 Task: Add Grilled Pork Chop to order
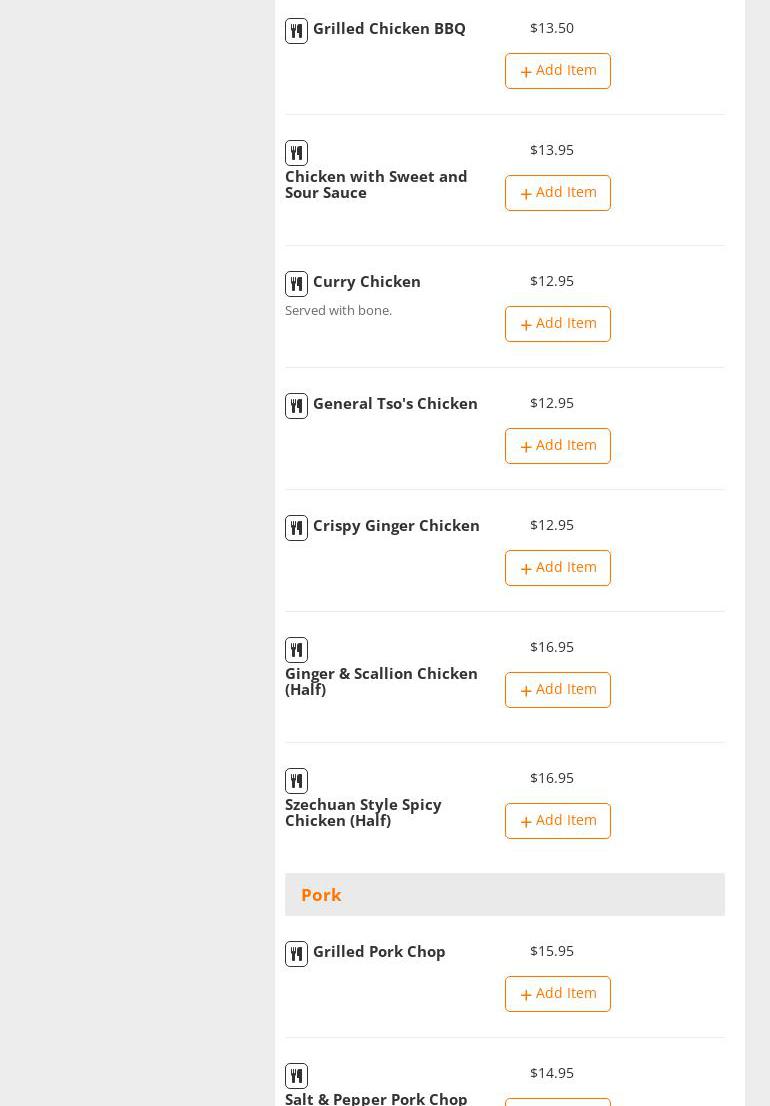pos(557,994)
